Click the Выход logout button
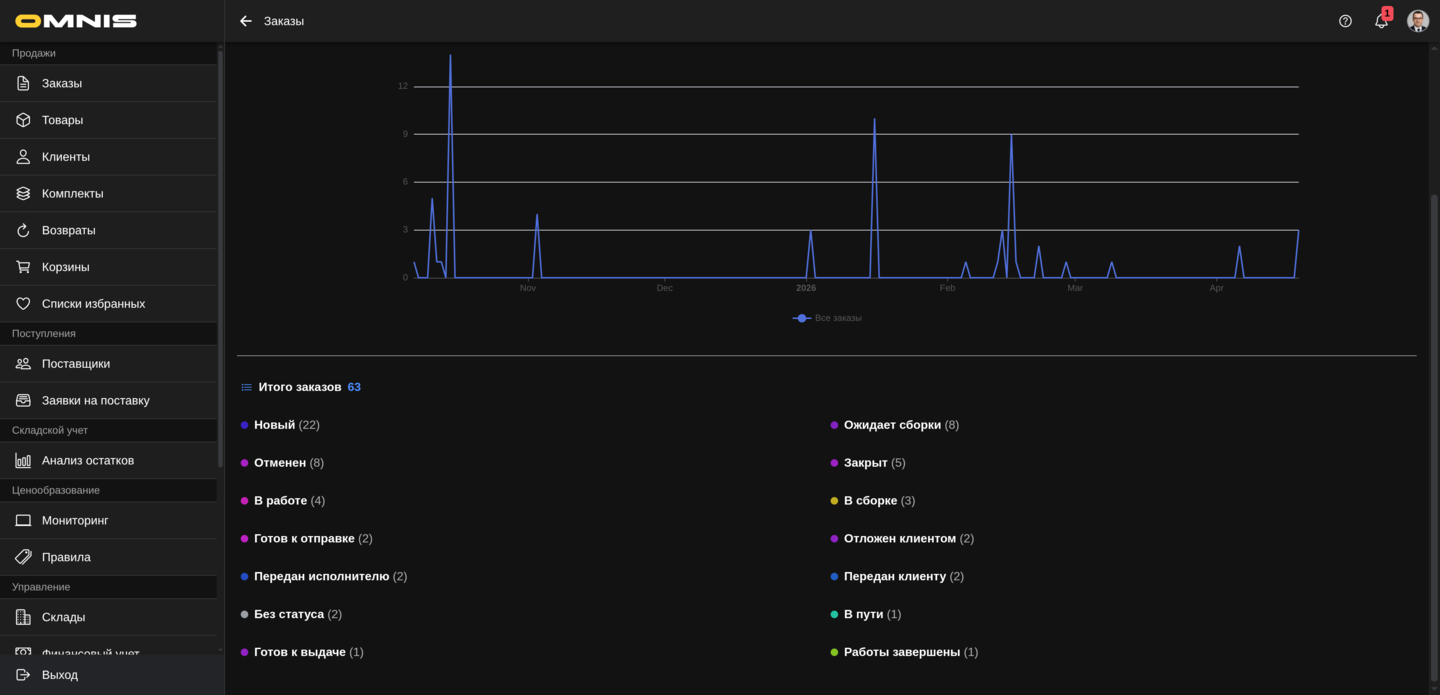Viewport: 1440px width, 695px height. tap(60, 675)
